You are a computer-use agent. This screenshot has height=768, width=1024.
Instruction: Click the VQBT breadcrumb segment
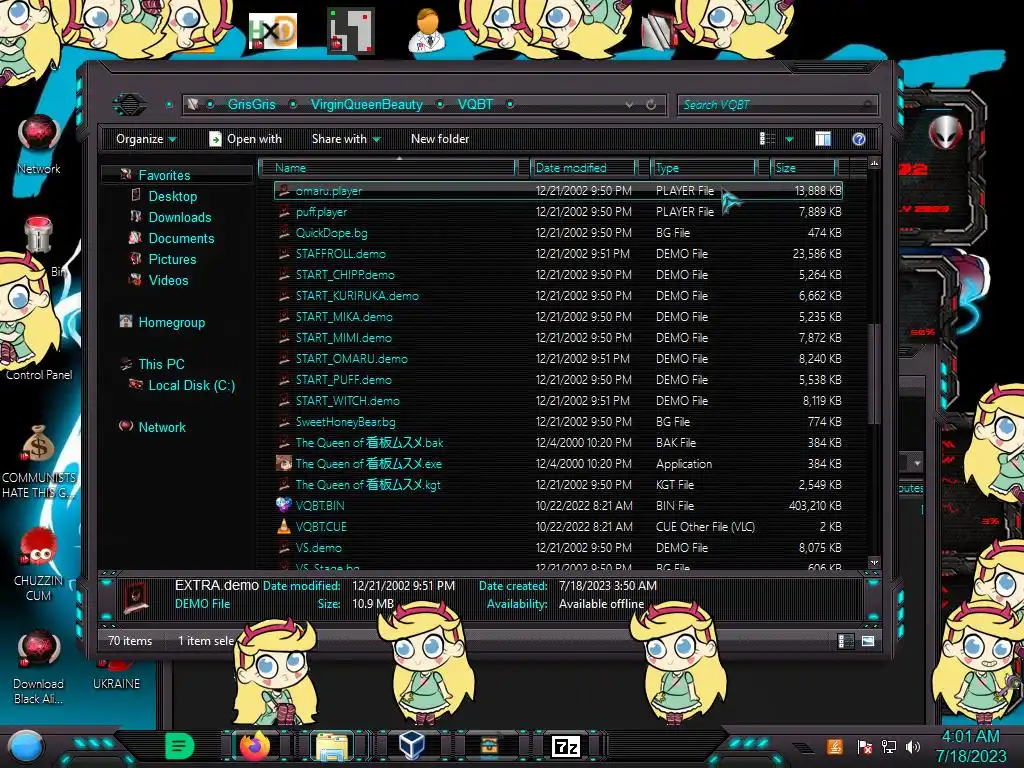(x=475, y=104)
